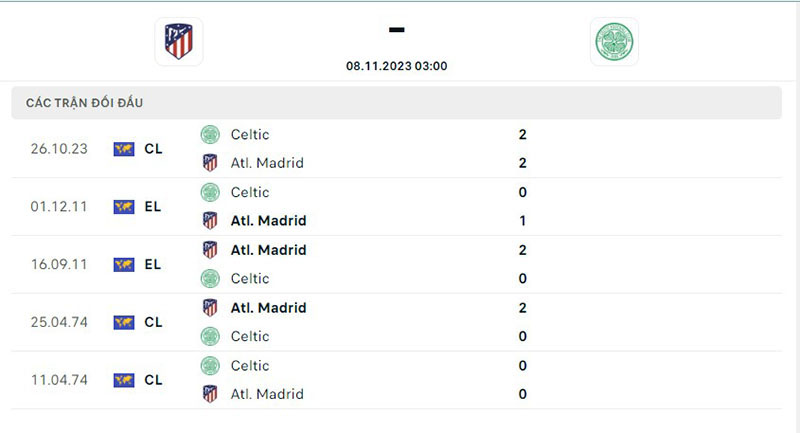Click Celtic logo in 26.10.23 match
Image resolution: width=800 pixels, height=433 pixels.
coord(210,135)
